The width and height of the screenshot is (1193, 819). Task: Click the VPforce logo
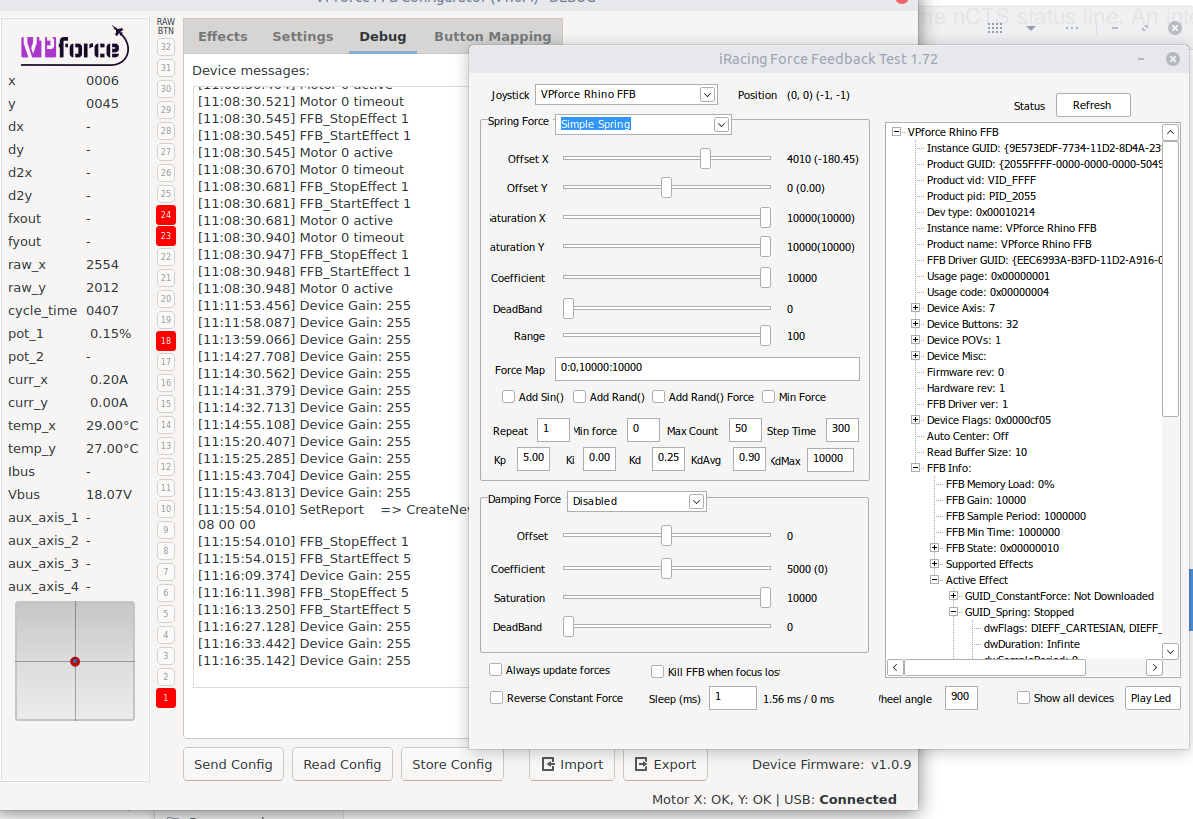click(75, 47)
